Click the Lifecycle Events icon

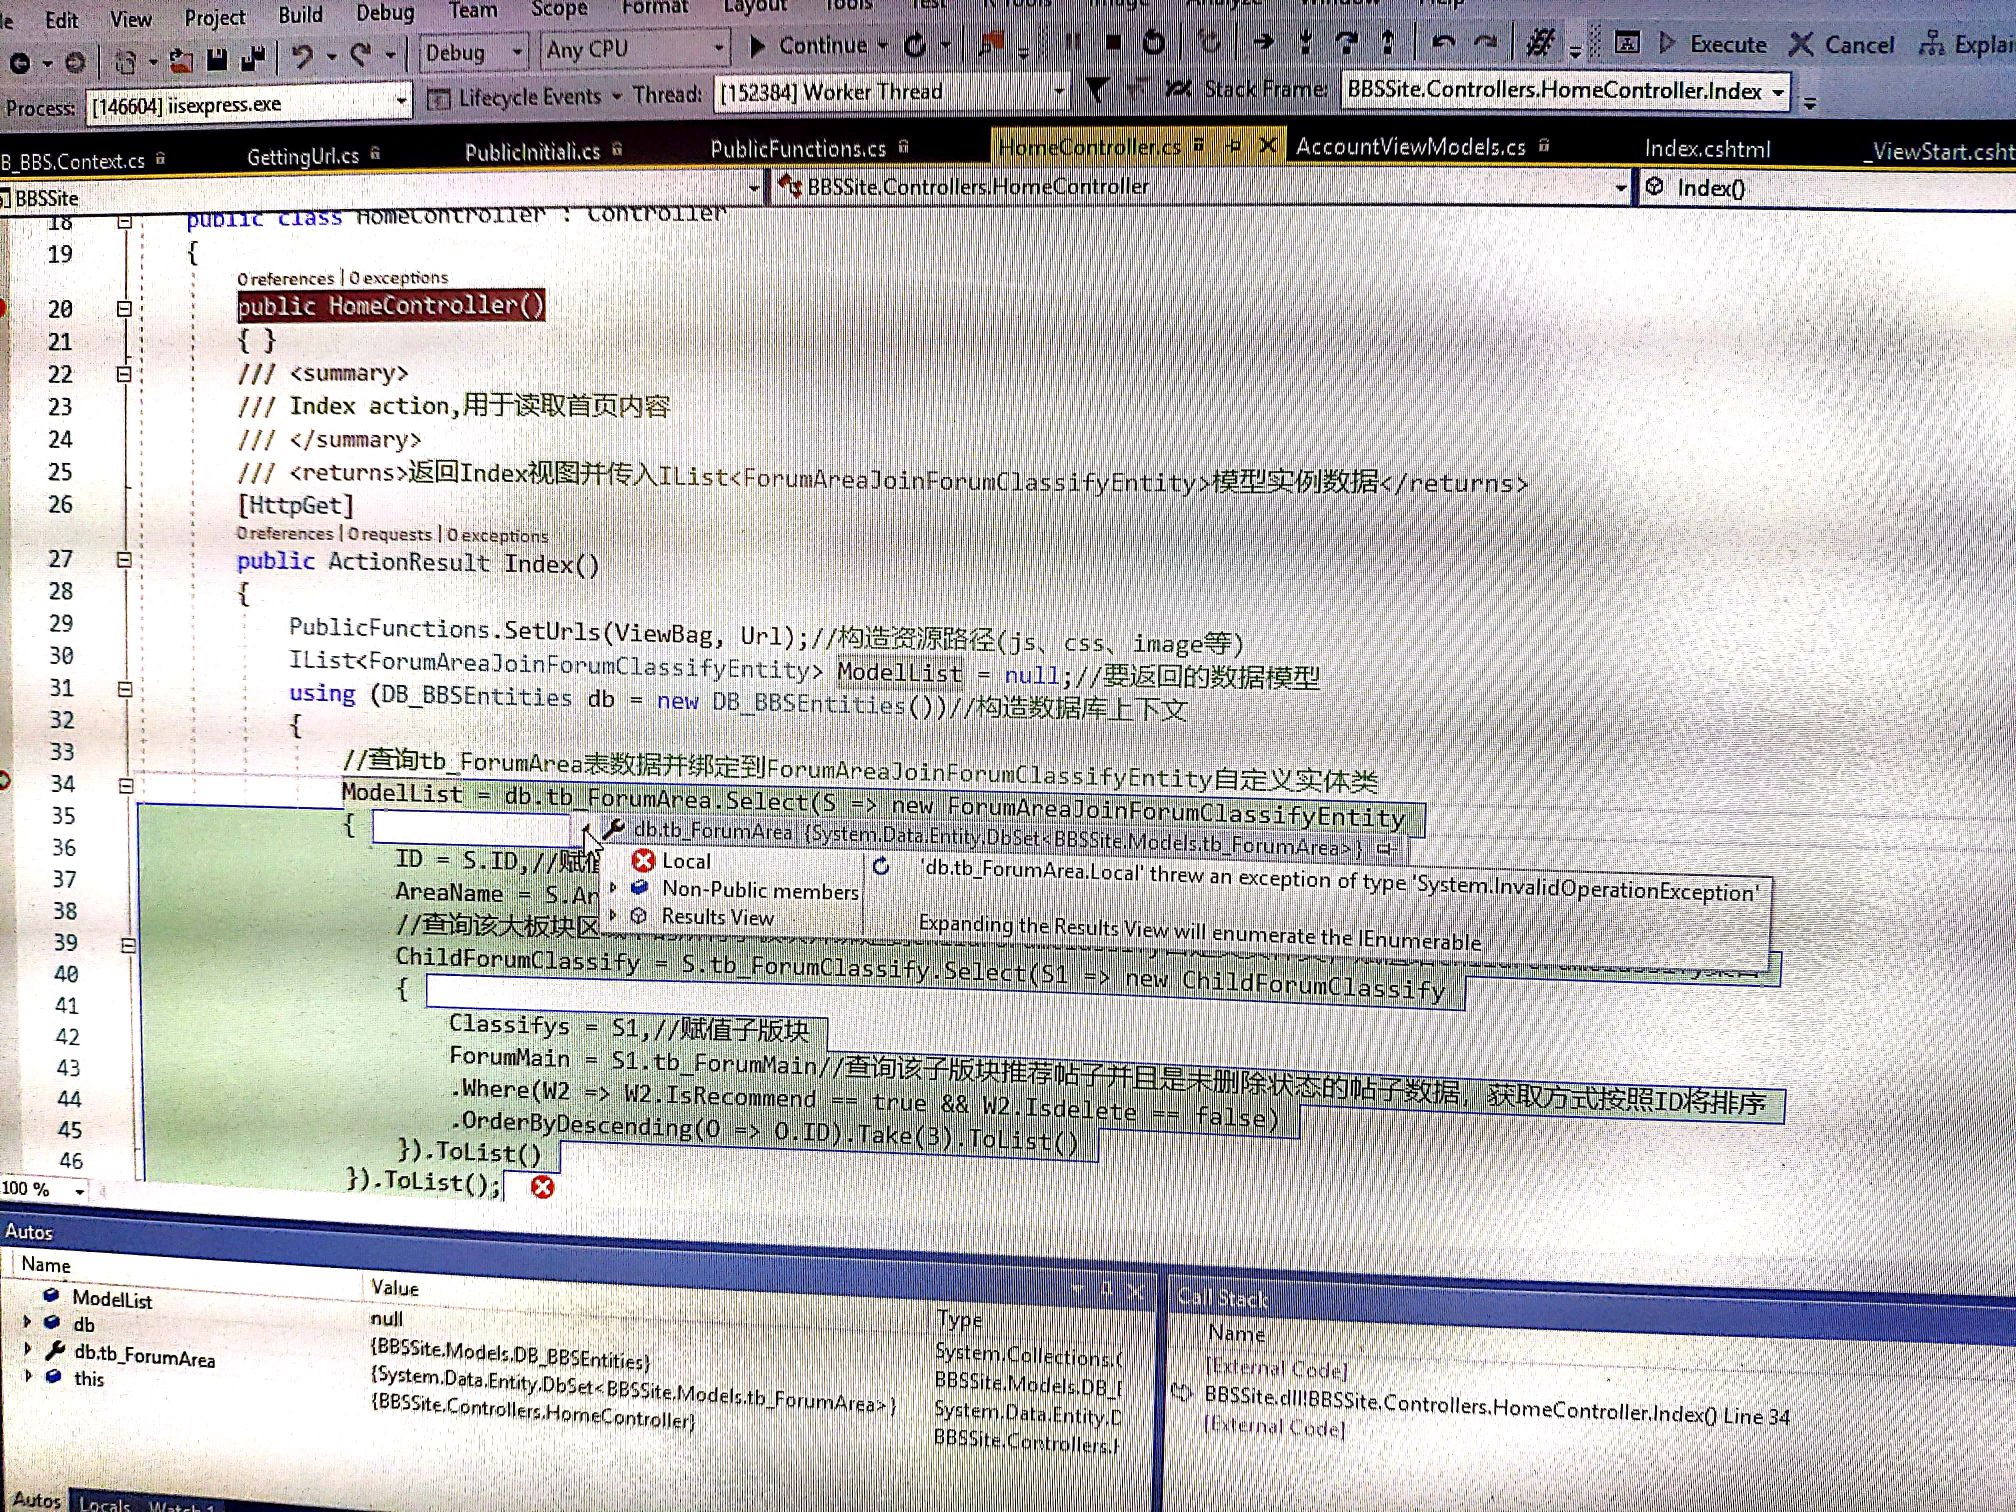[x=438, y=98]
